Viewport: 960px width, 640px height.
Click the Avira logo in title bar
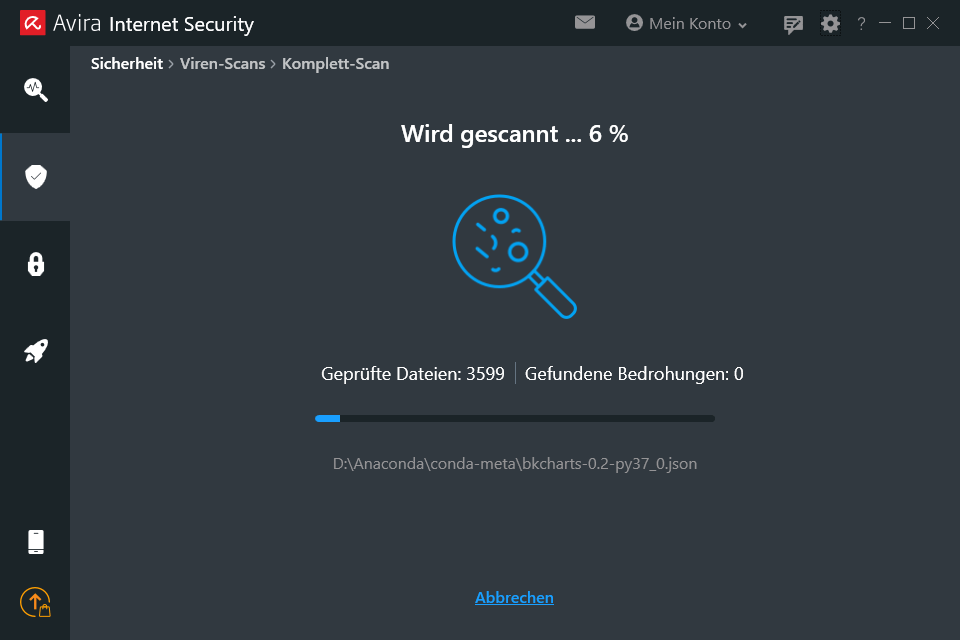pyautogui.click(x=32, y=23)
